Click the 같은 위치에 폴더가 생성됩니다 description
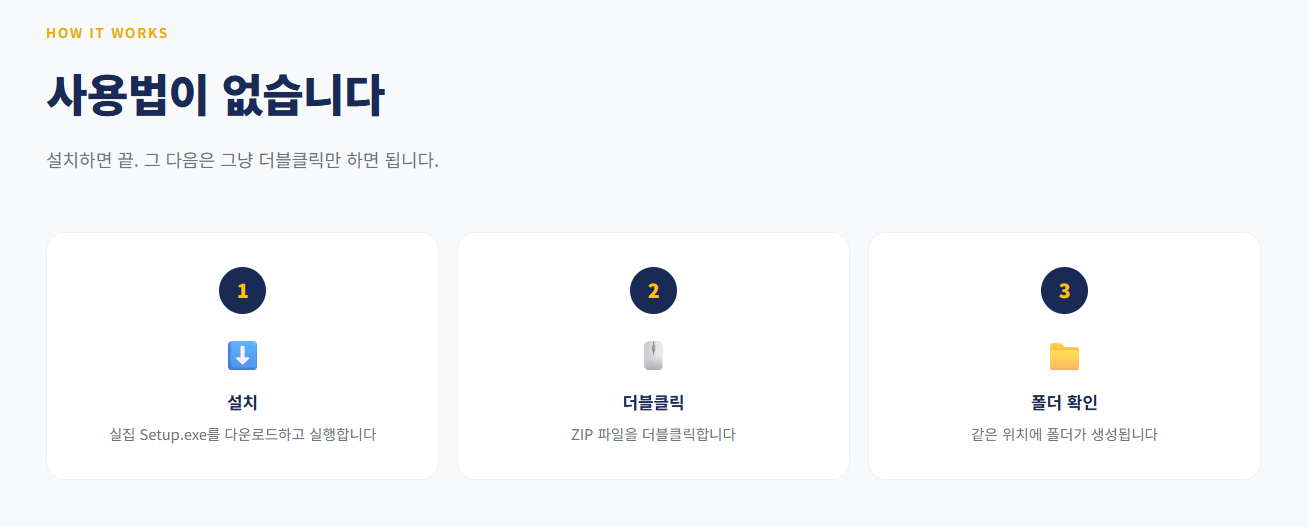Viewport: 1308px width, 527px height. [x=1064, y=435]
